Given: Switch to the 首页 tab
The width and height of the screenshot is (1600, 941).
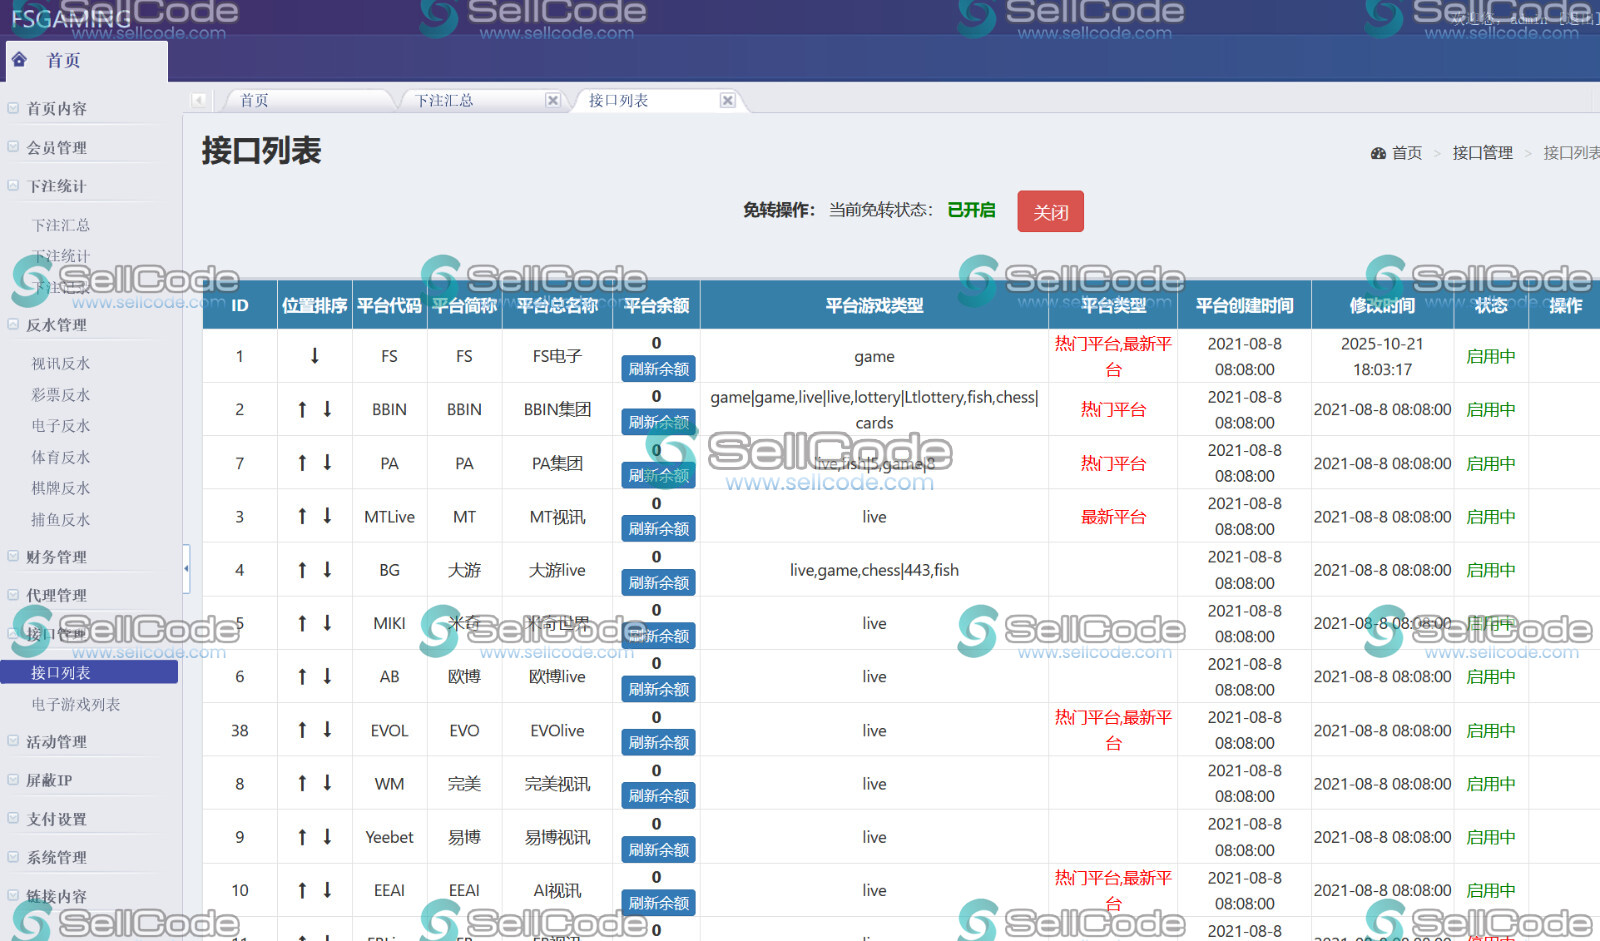Looking at the screenshot, I should coord(253,100).
